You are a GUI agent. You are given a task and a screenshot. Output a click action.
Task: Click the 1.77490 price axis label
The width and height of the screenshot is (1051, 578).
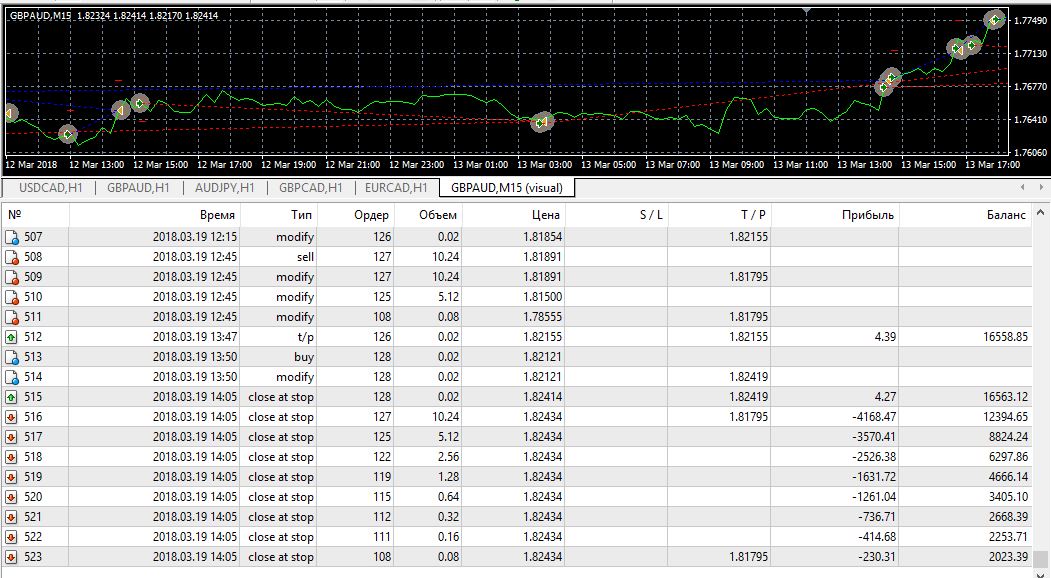[1031, 21]
